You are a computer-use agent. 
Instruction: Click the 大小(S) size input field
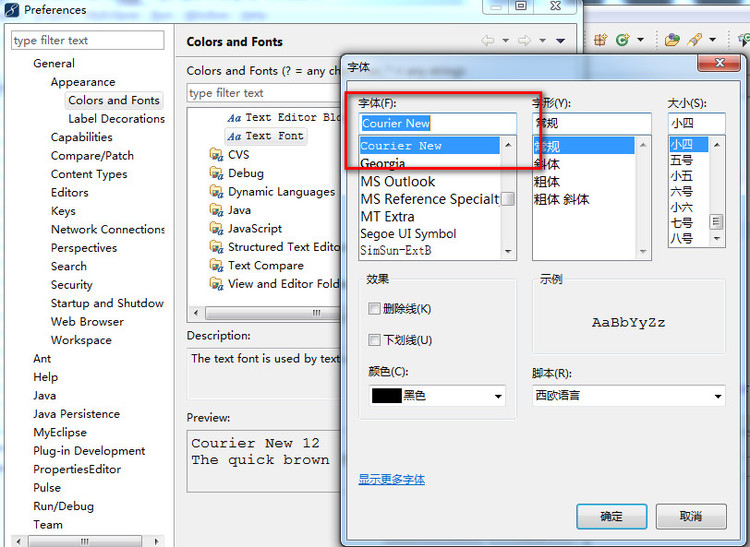click(696, 123)
